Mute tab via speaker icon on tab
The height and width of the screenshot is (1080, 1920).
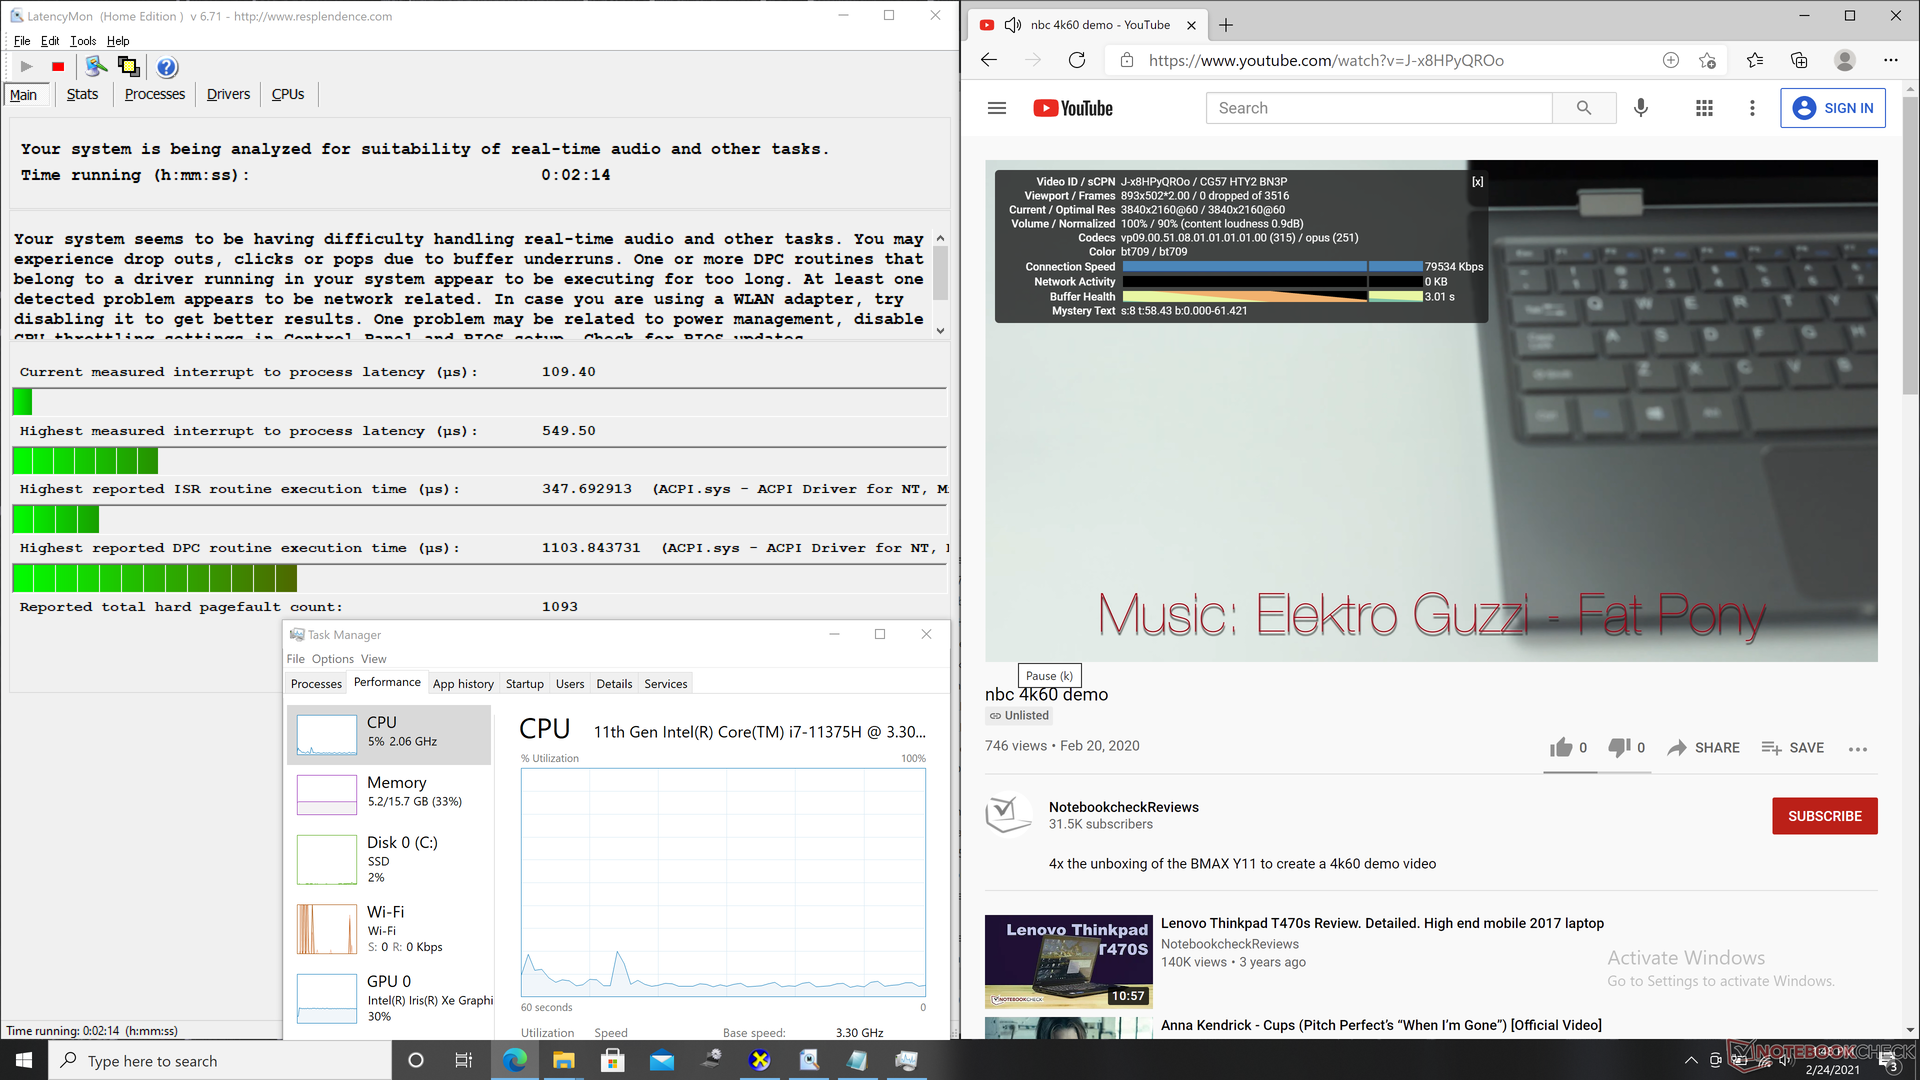point(1013,25)
